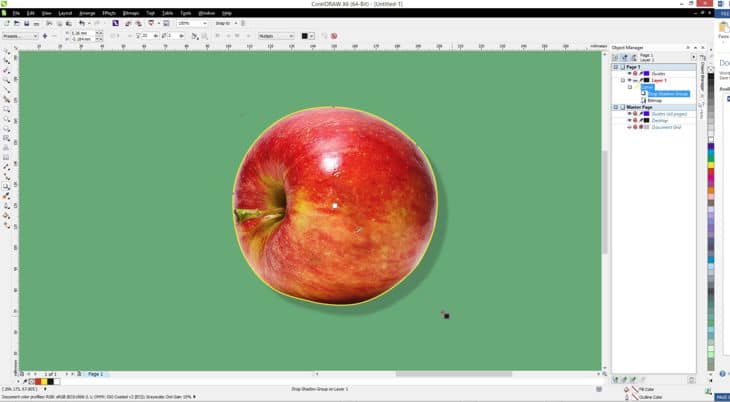Select the Document Grid layer name
This screenshot has height=402, width=730.
[666, 127]
